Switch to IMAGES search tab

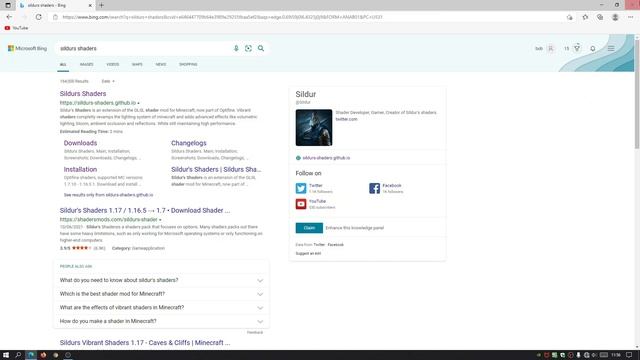[x=87, y=64]
